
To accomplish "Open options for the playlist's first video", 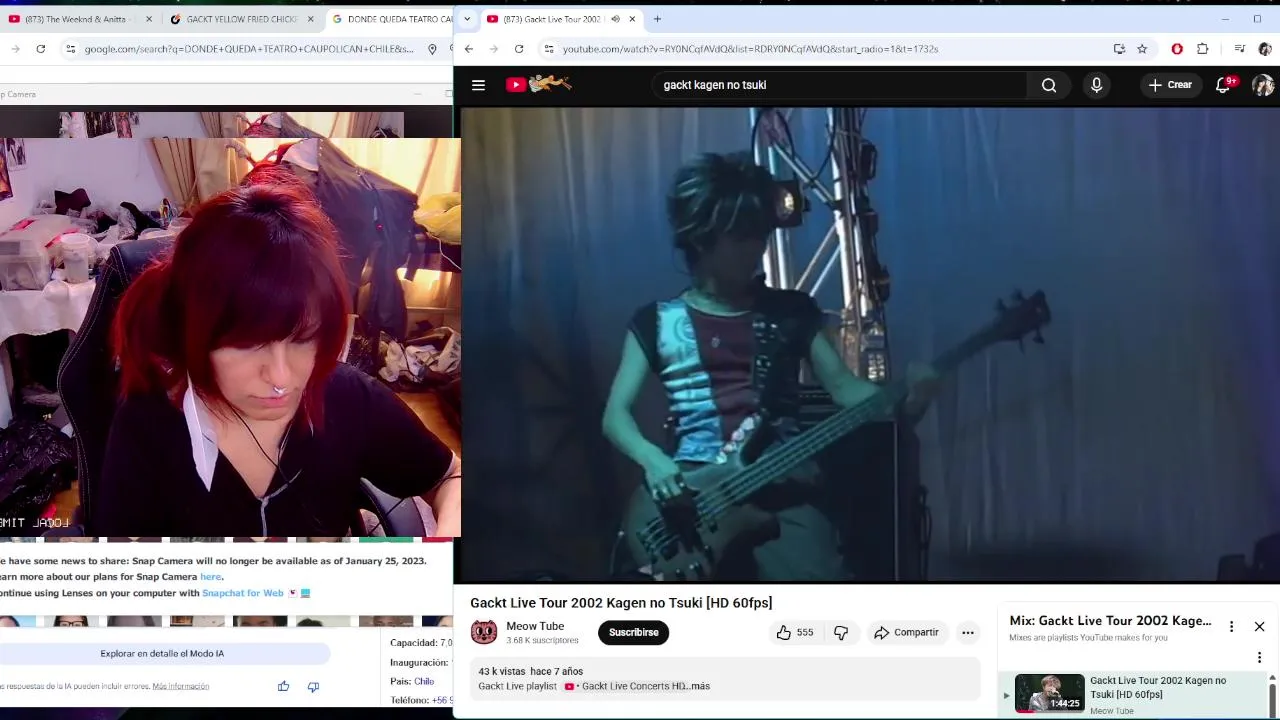I will coord(1259,657).
